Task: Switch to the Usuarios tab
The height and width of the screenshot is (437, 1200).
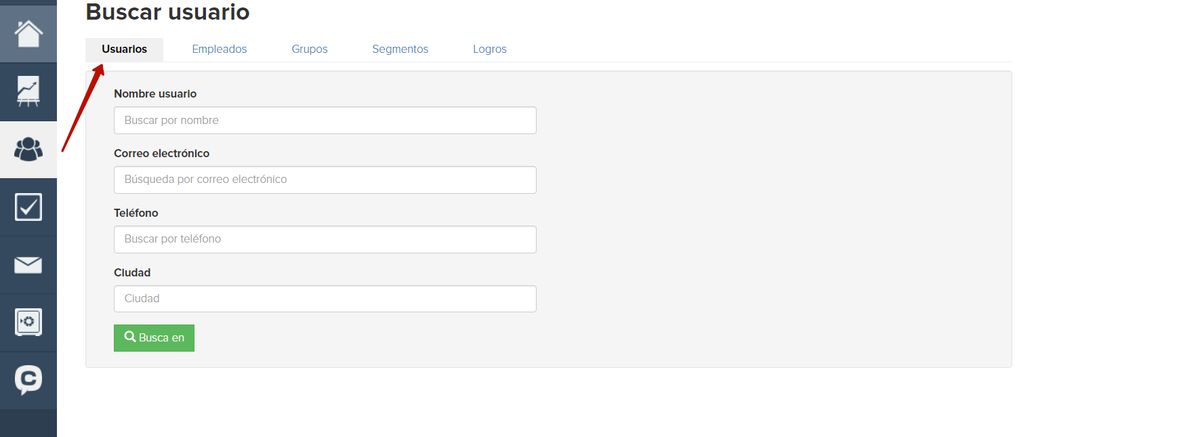Action: click(124, 49)
